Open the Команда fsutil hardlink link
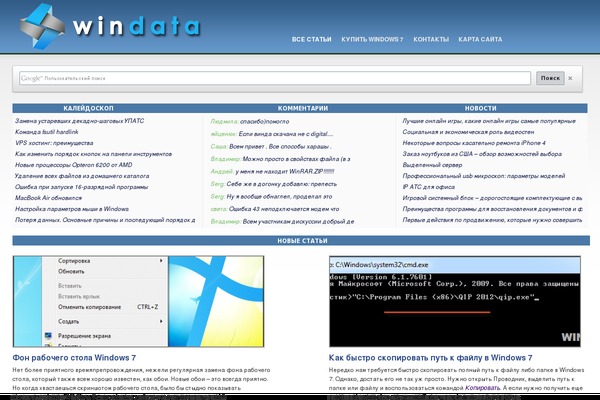Viewport: 600px width, 400px height. coord(47,132)
